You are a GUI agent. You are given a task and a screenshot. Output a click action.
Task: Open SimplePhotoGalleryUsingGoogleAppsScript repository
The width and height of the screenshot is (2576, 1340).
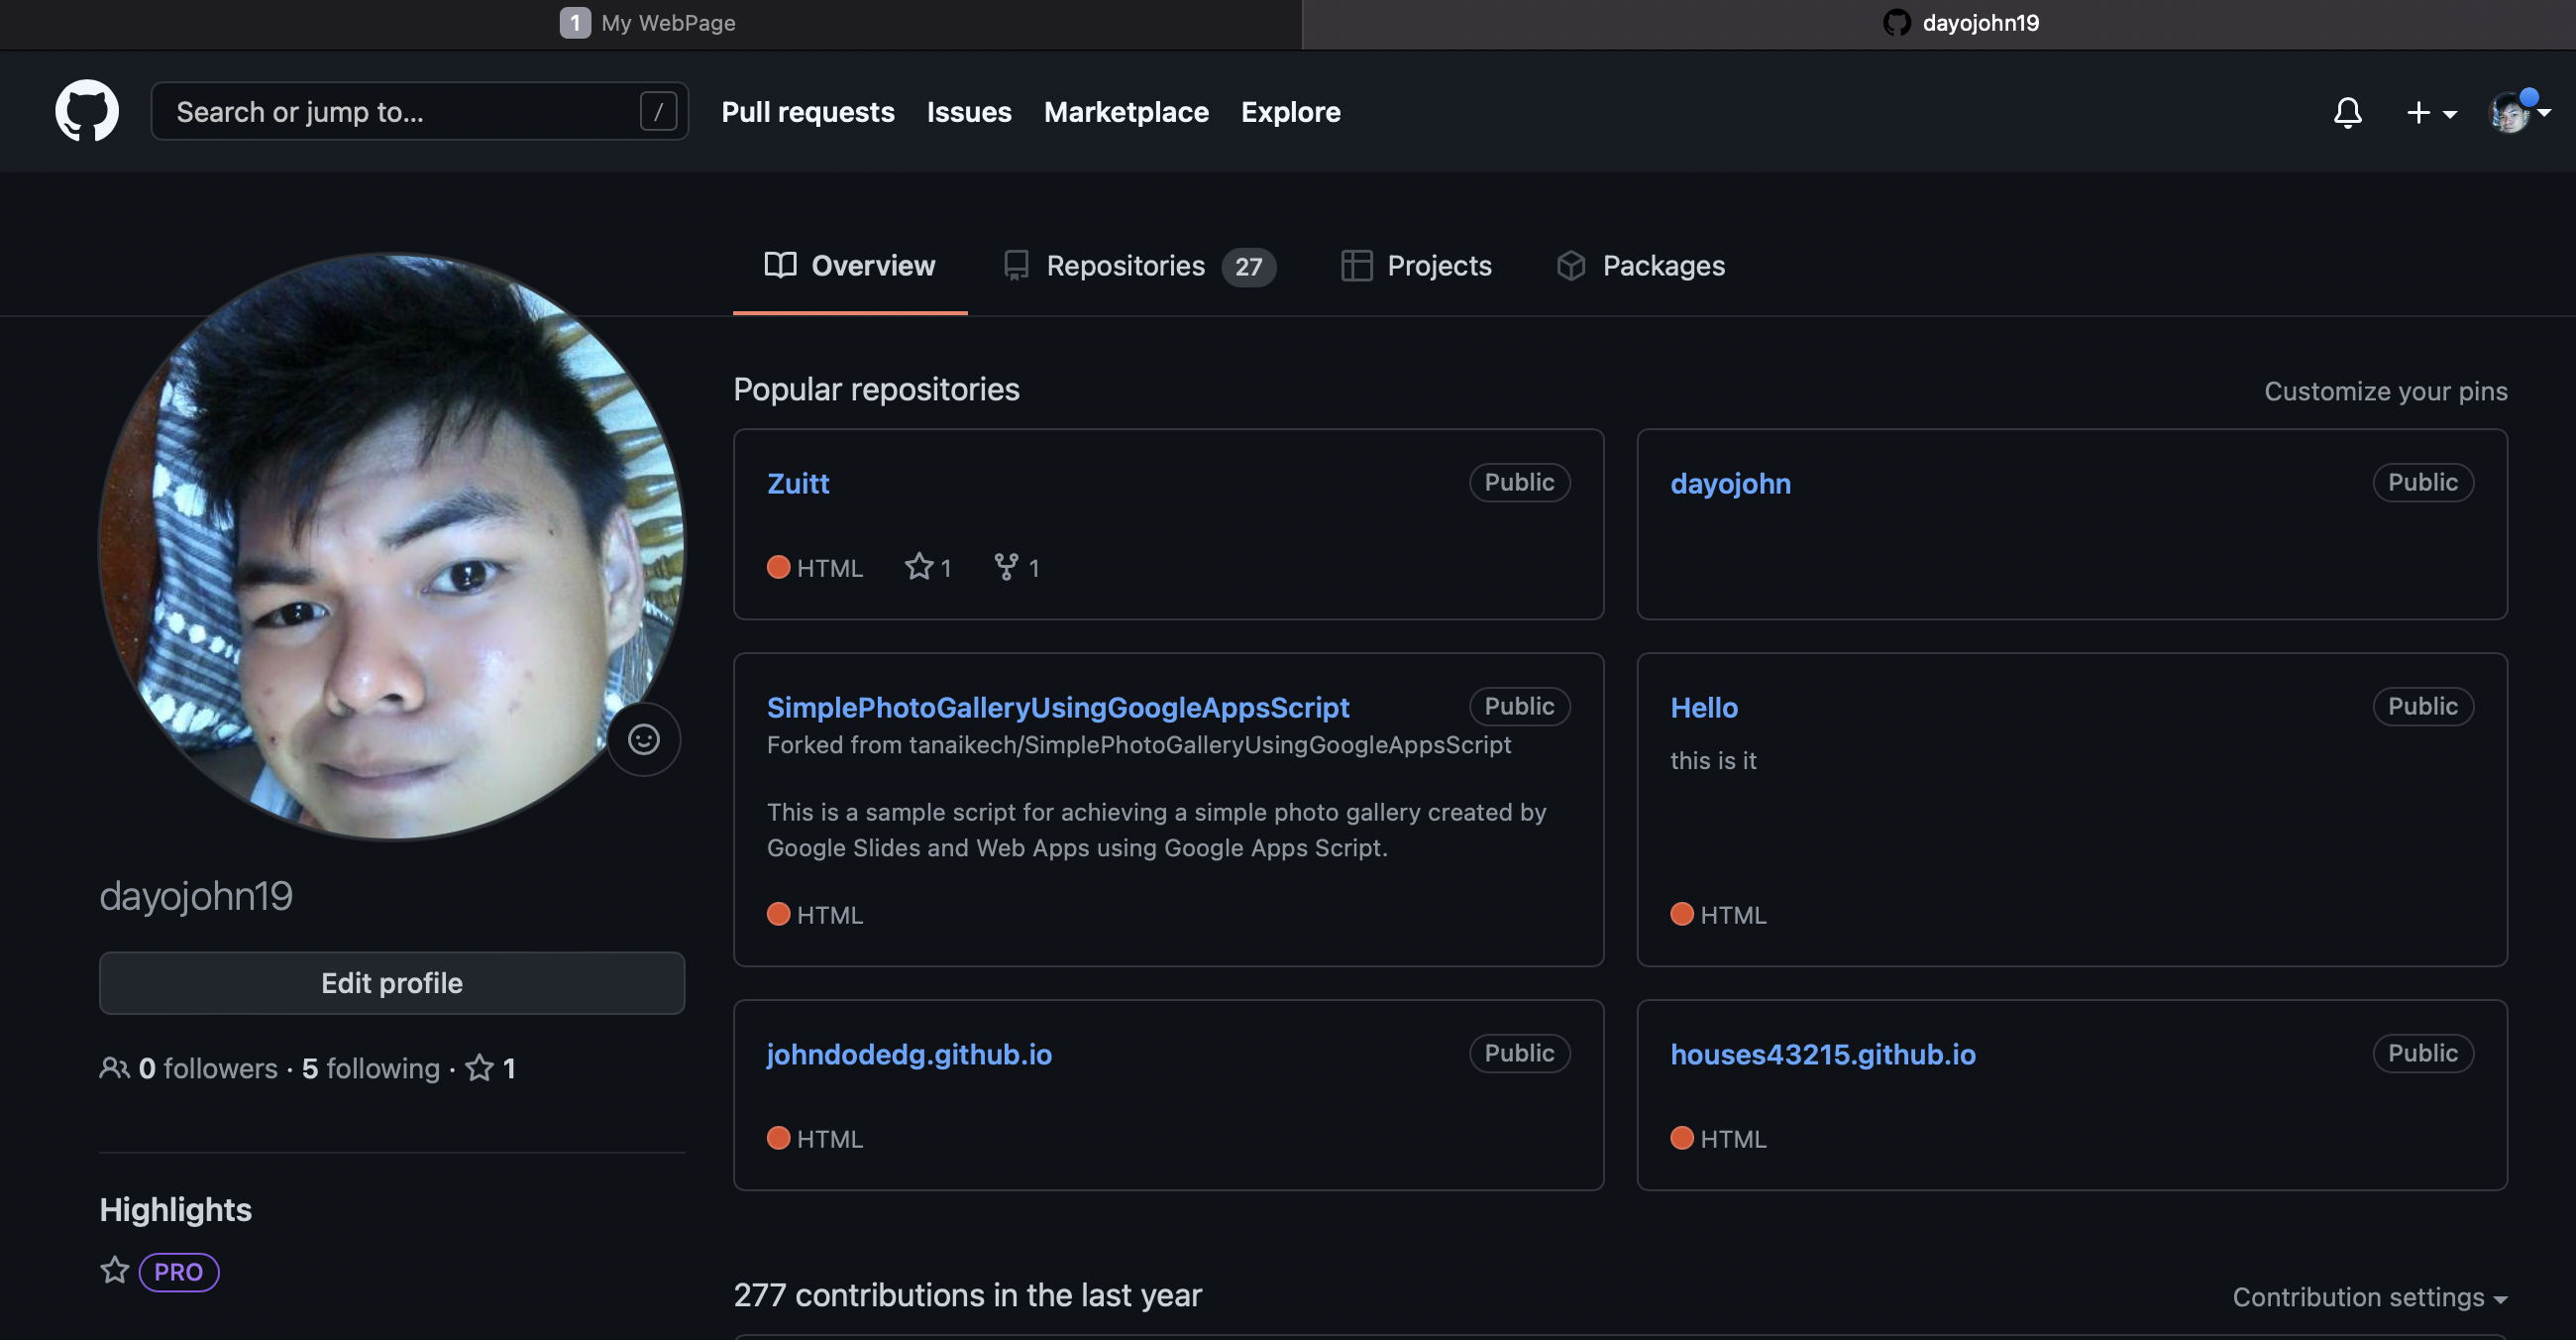1058,707
